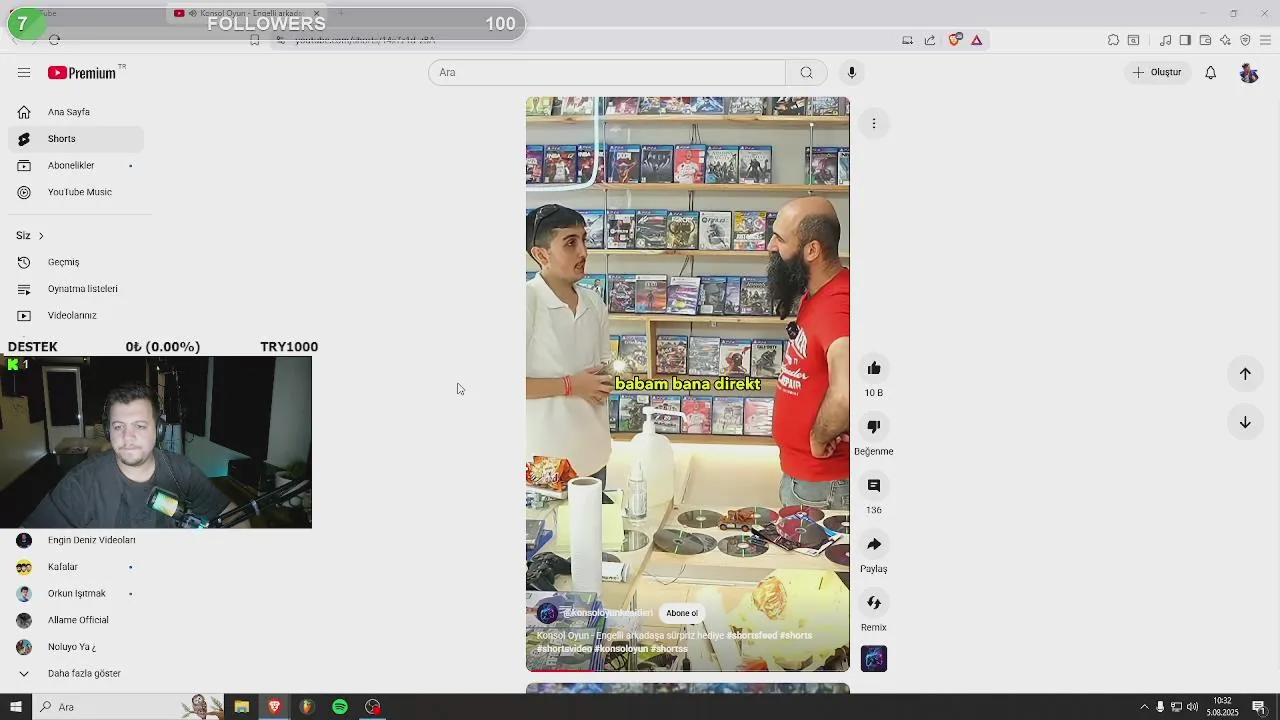Open the @konsoloyun channel name on Short
This screenshot has height=720, width=1280.
(x=607, y=613)
